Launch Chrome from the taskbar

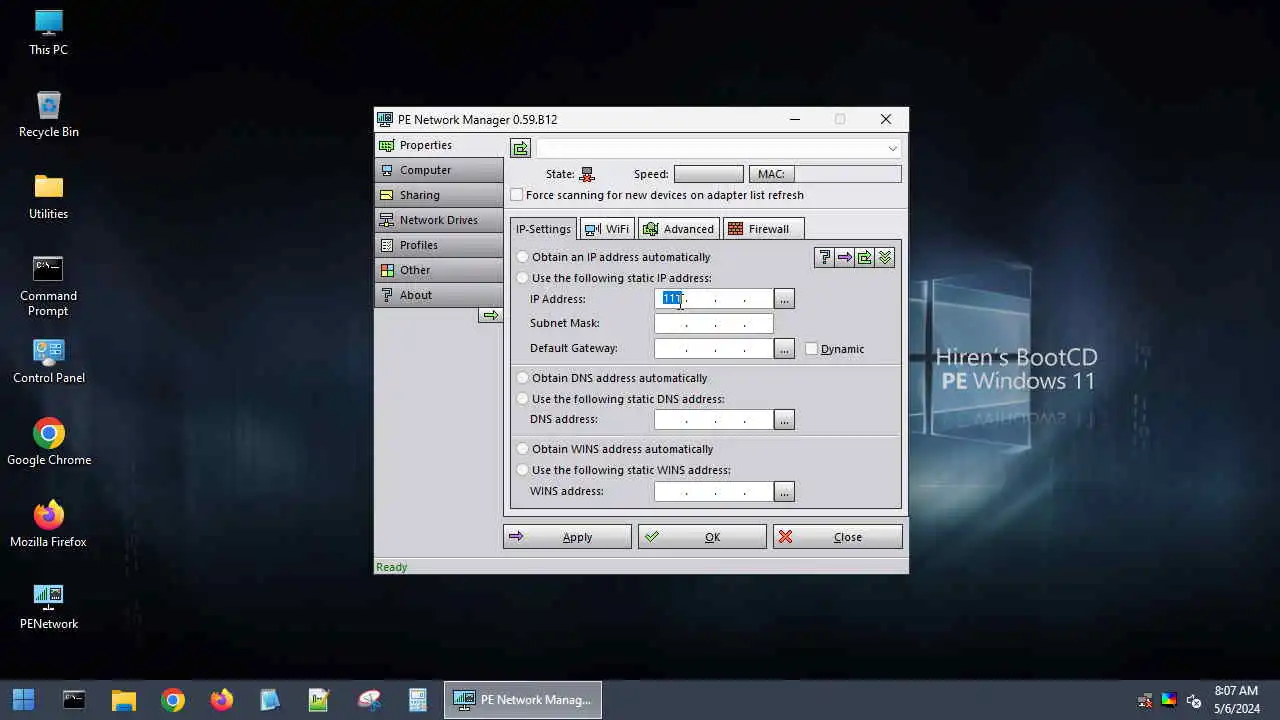tap(172, 699)
